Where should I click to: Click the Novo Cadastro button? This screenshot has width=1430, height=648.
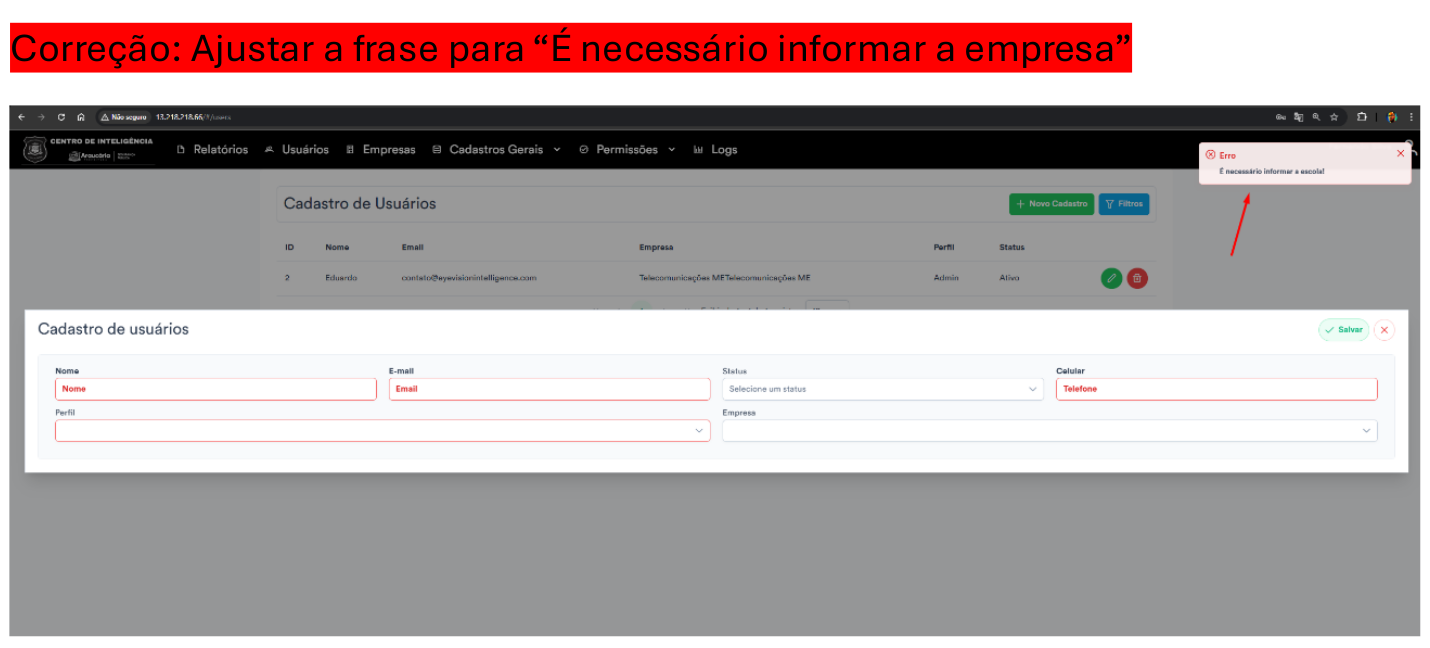coord(1051,204)
